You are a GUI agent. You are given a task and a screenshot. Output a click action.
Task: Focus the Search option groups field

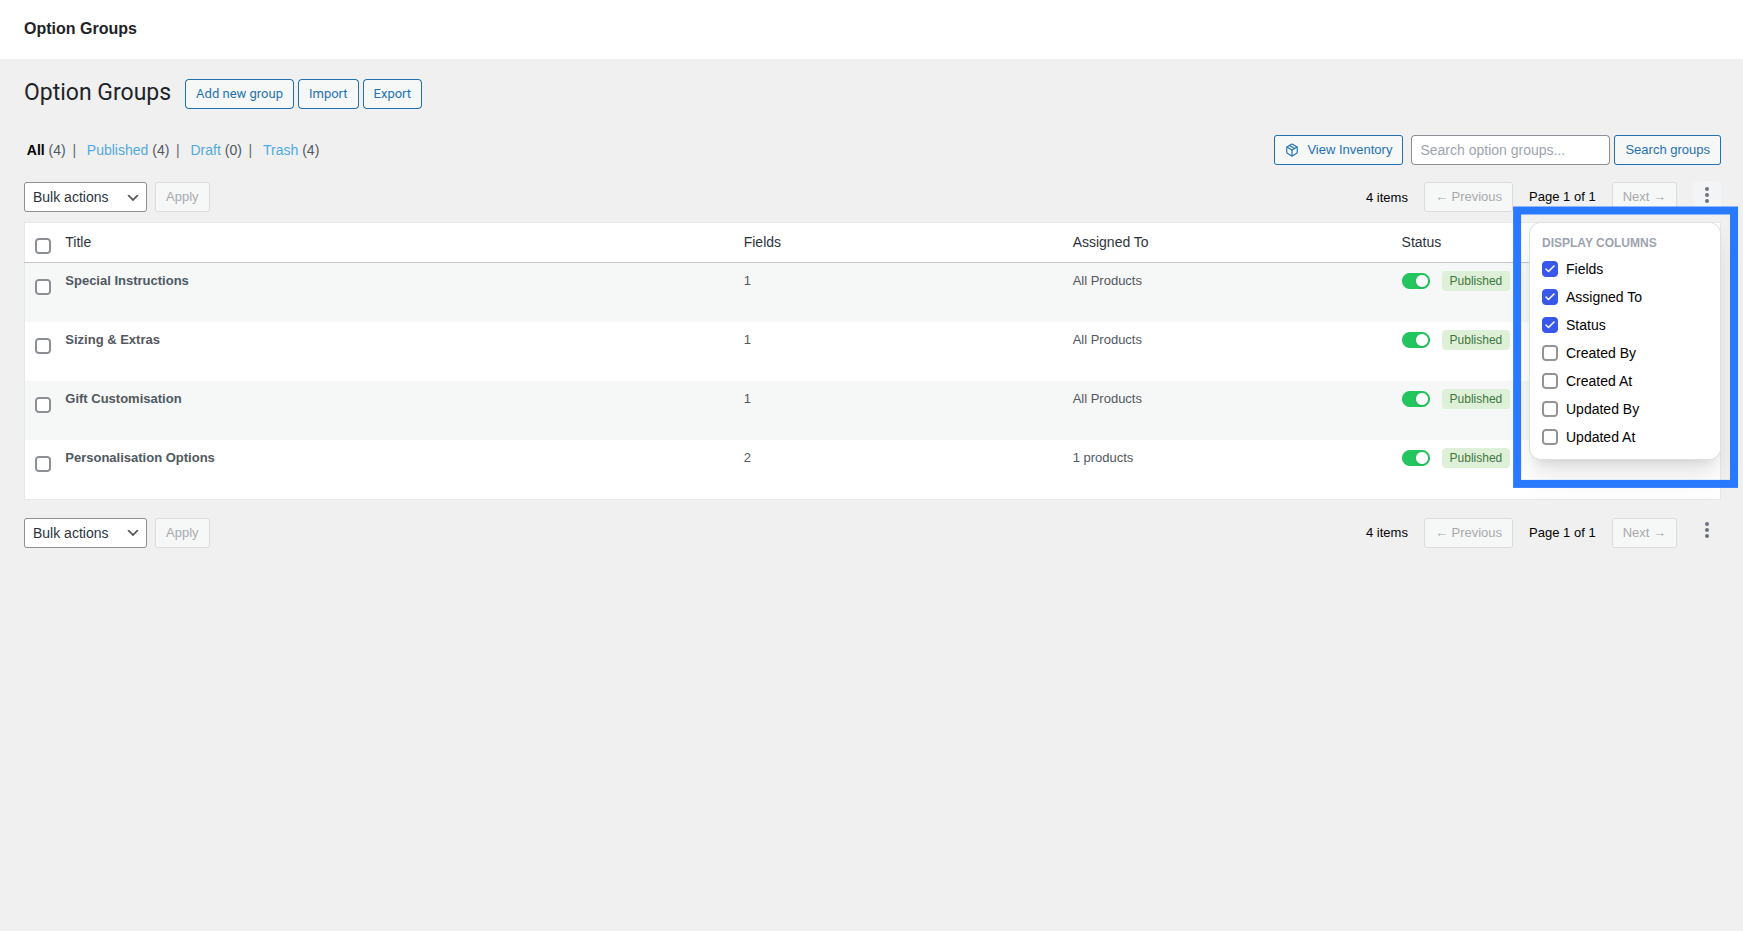pos(1510,150)
